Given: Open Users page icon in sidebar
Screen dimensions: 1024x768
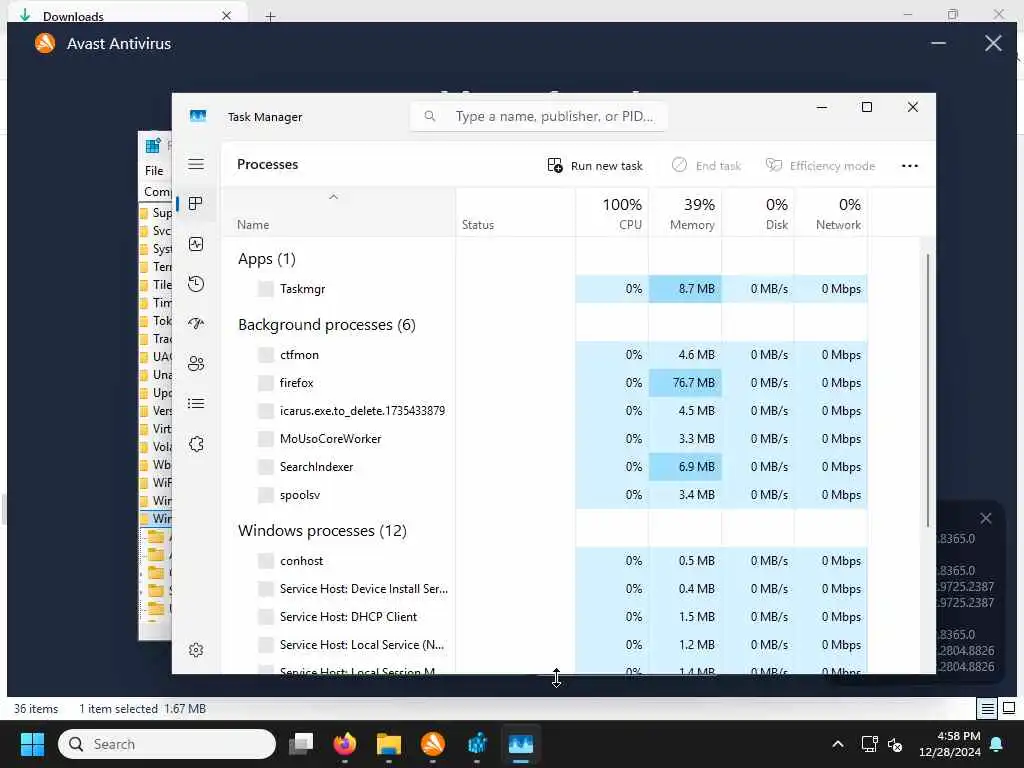Looking at the screenshot, I should coord(196,364).
